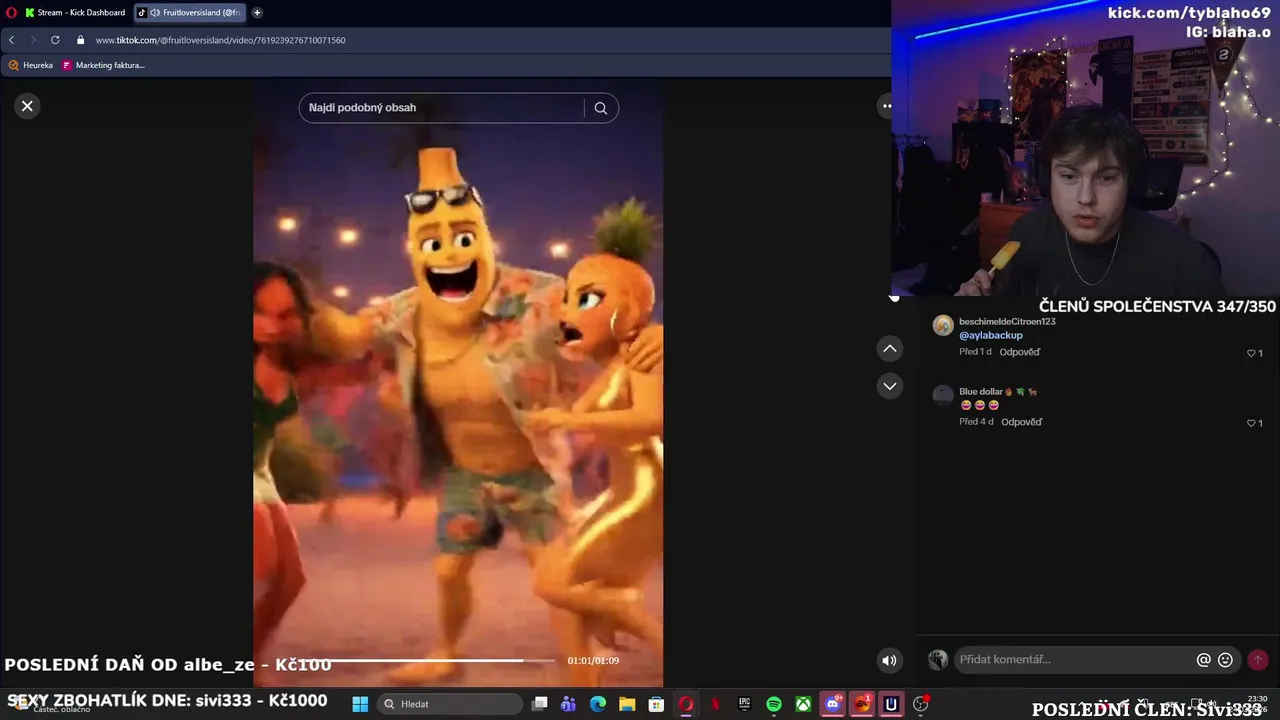Like Blue dollar's comment heart
Image resolution: width=1280 pixels, height=720 pixels.
click(x=1251, y=423)
